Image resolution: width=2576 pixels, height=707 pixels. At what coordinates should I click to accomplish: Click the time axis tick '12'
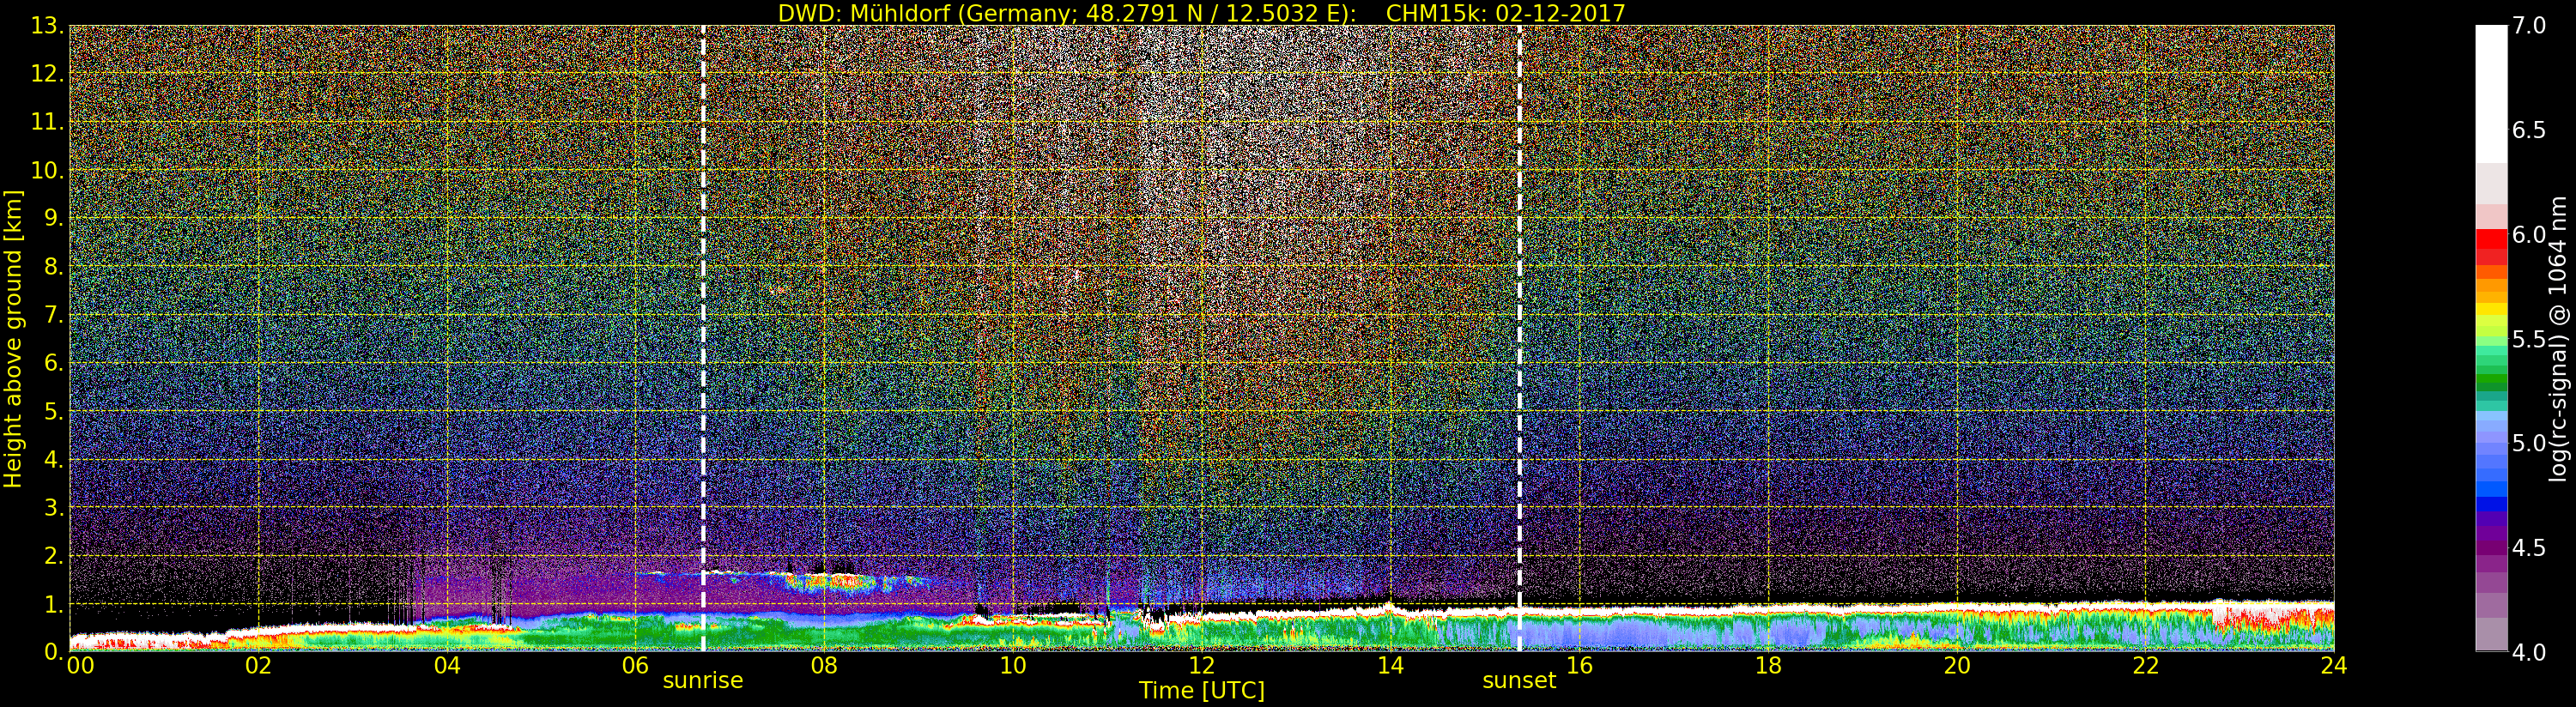1202,665
